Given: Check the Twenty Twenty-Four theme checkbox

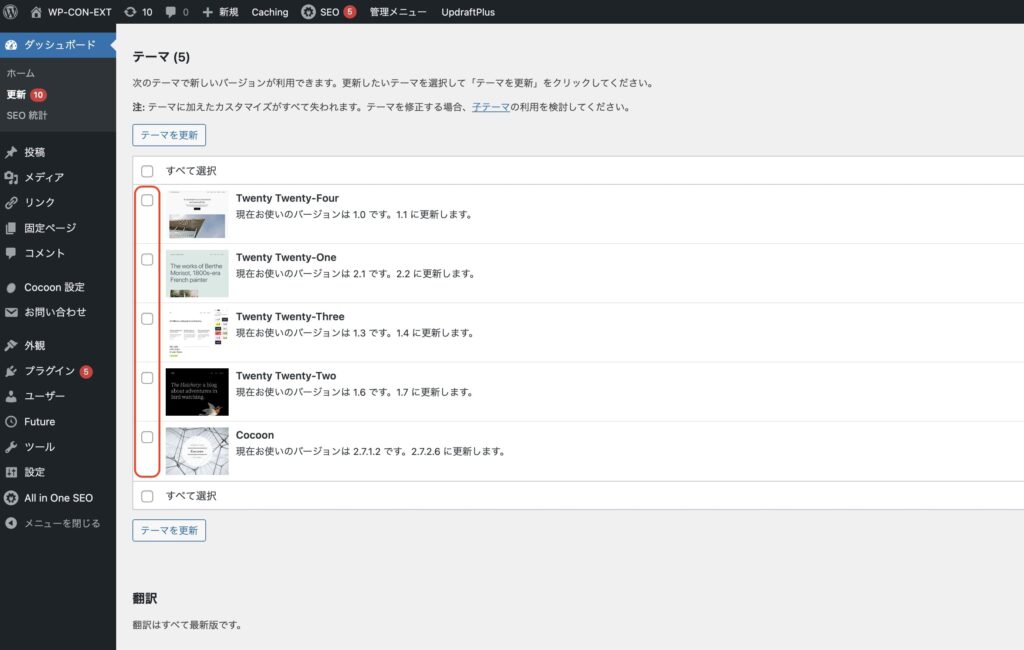Looking at the screenshot, I should (x=147, y=200).
